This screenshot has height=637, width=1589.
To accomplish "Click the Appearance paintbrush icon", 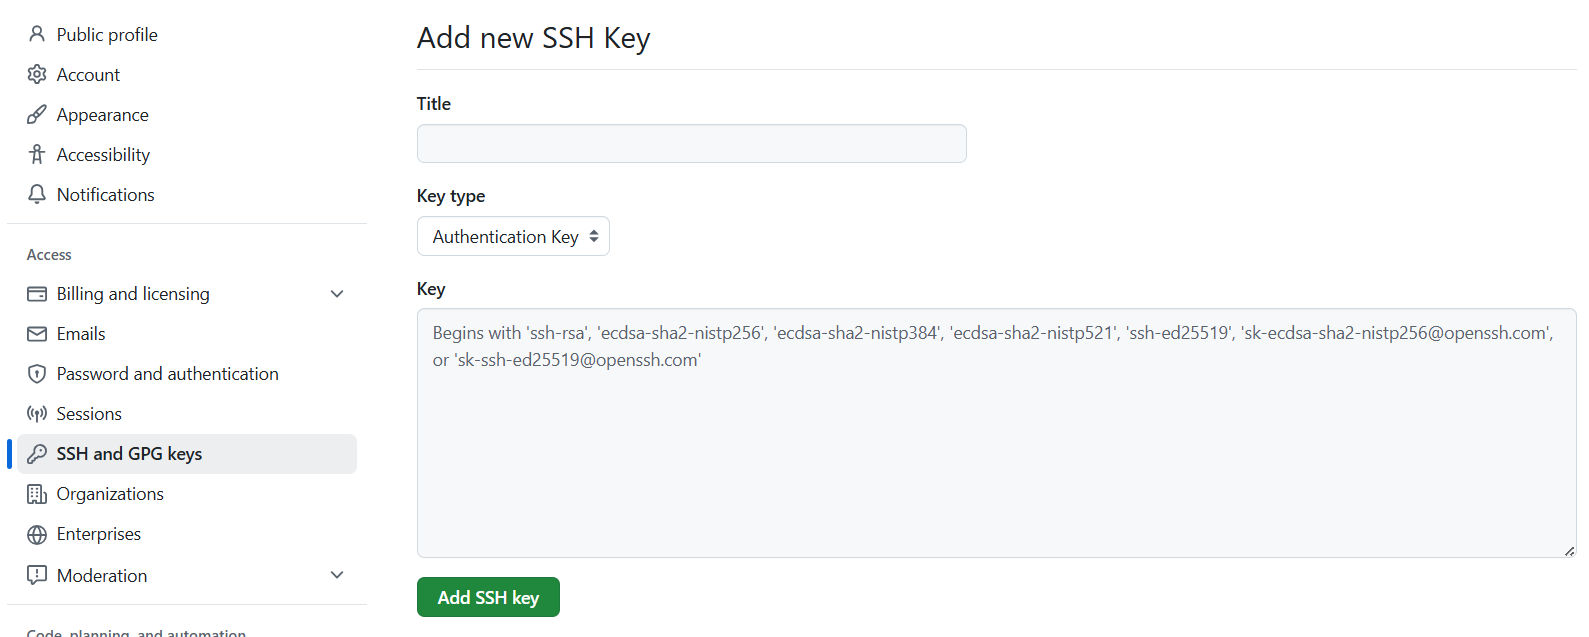I will coord(37,114).
